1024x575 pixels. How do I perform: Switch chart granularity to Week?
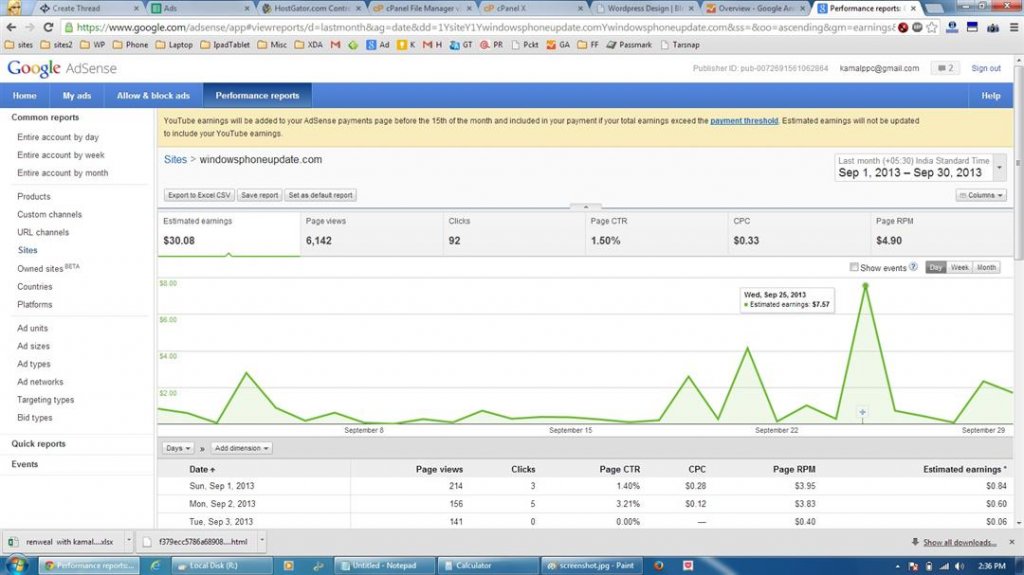(x=959, y=268)
